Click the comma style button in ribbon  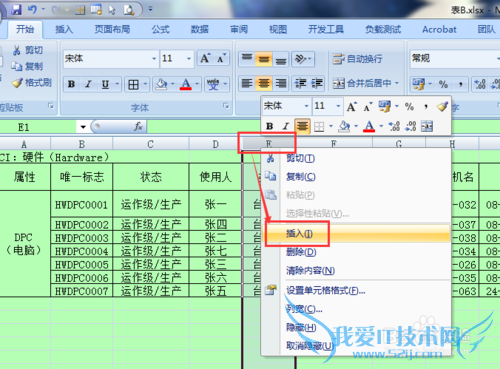[461, 84]
